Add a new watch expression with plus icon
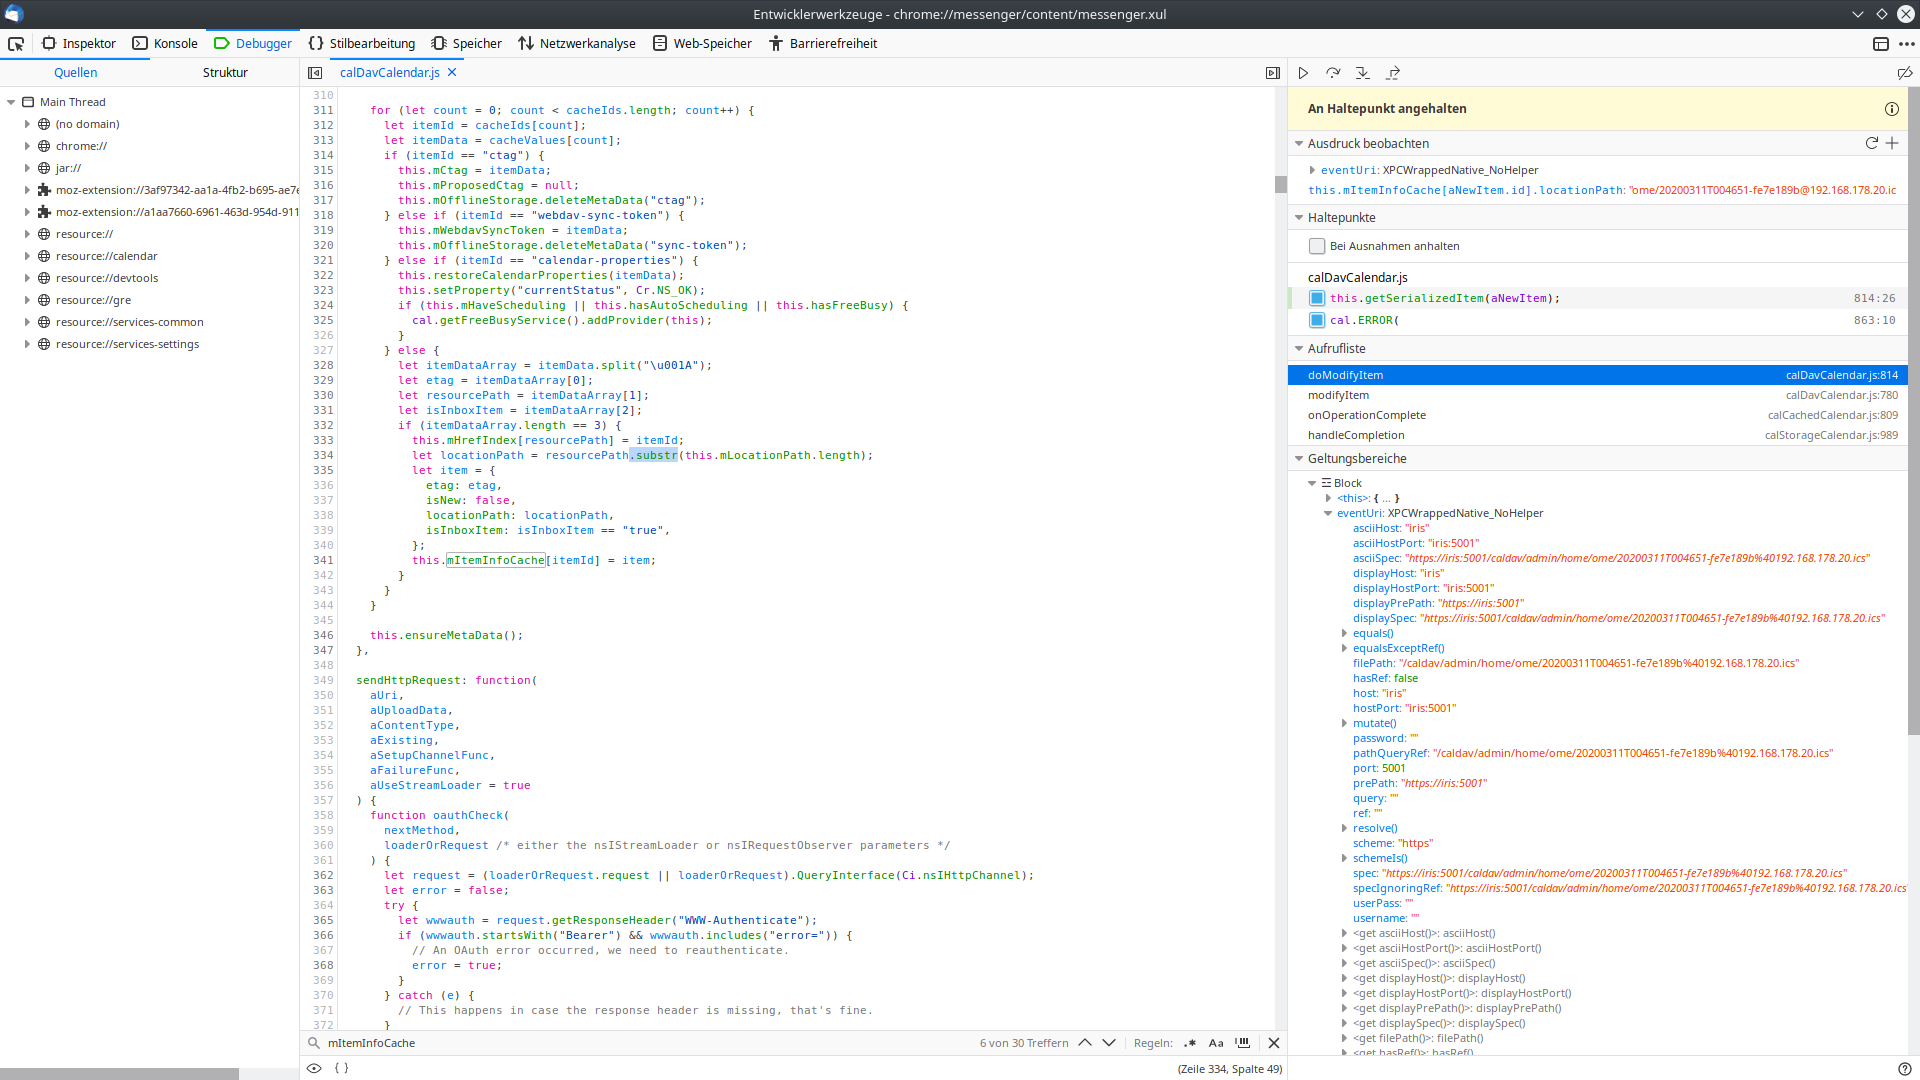Screen dimensions: 1920x1080 pyautogui.click(x=1892, y=143)
